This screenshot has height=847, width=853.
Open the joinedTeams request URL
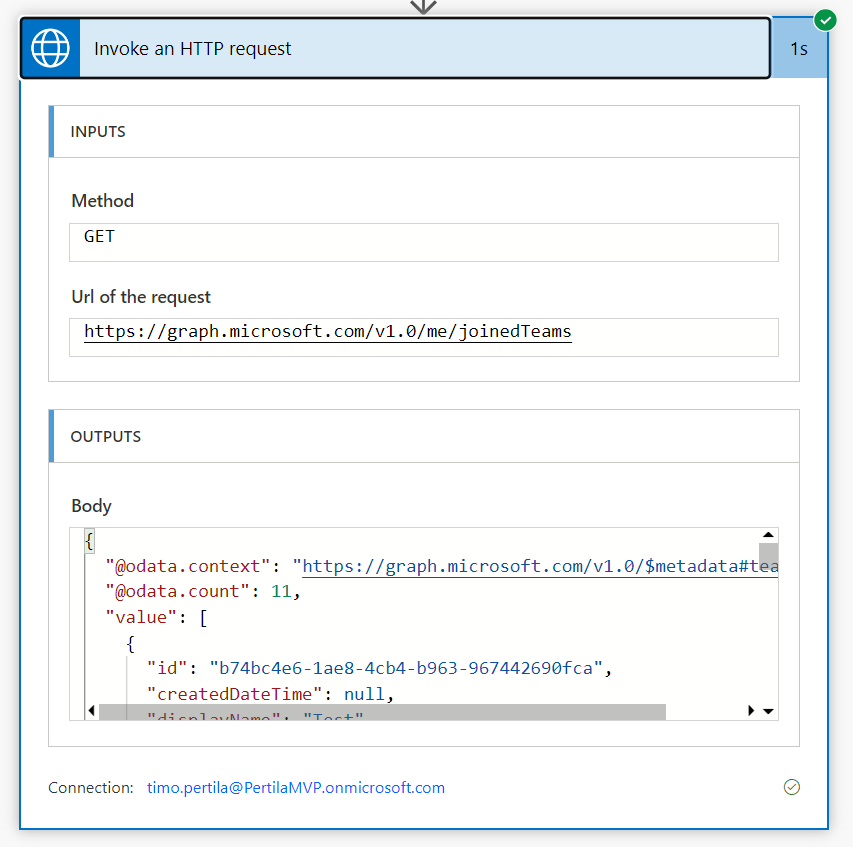coord(327,332)
